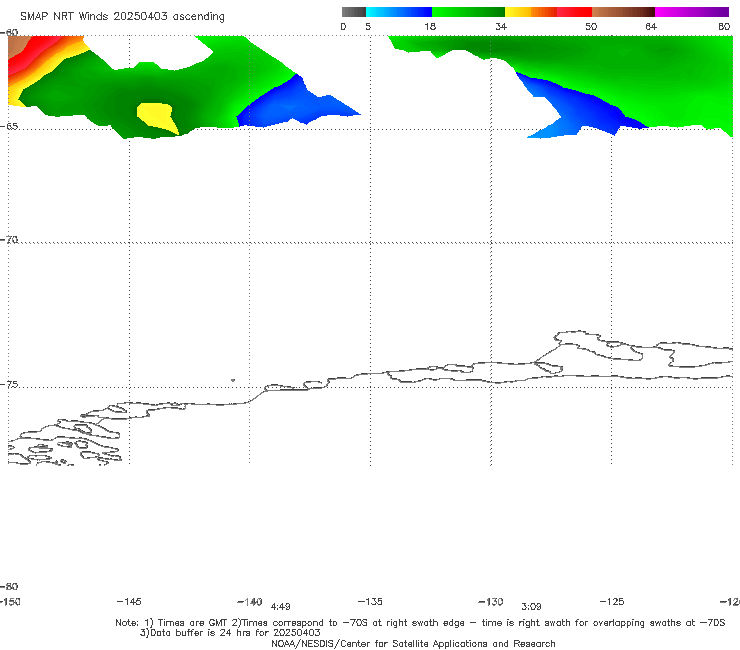This screenshot has width=740, height=650.
Task: Click the longitude label '-130'
Action: (491, 602)
